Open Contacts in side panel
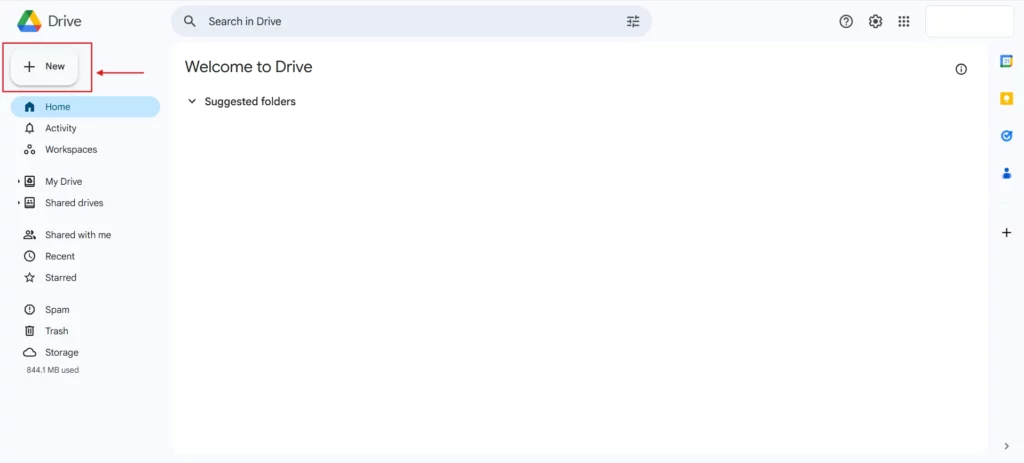The image size is (1024, 463). coord(1006,173)
